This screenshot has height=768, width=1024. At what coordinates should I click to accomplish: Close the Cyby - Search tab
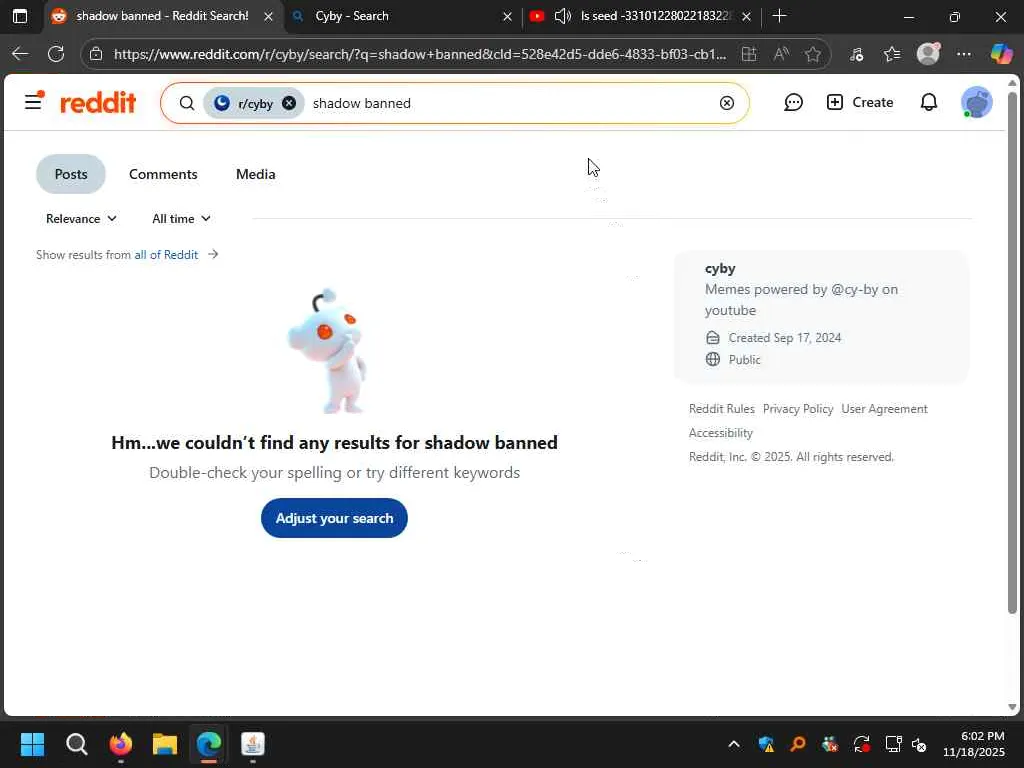[x=507, y=16]
